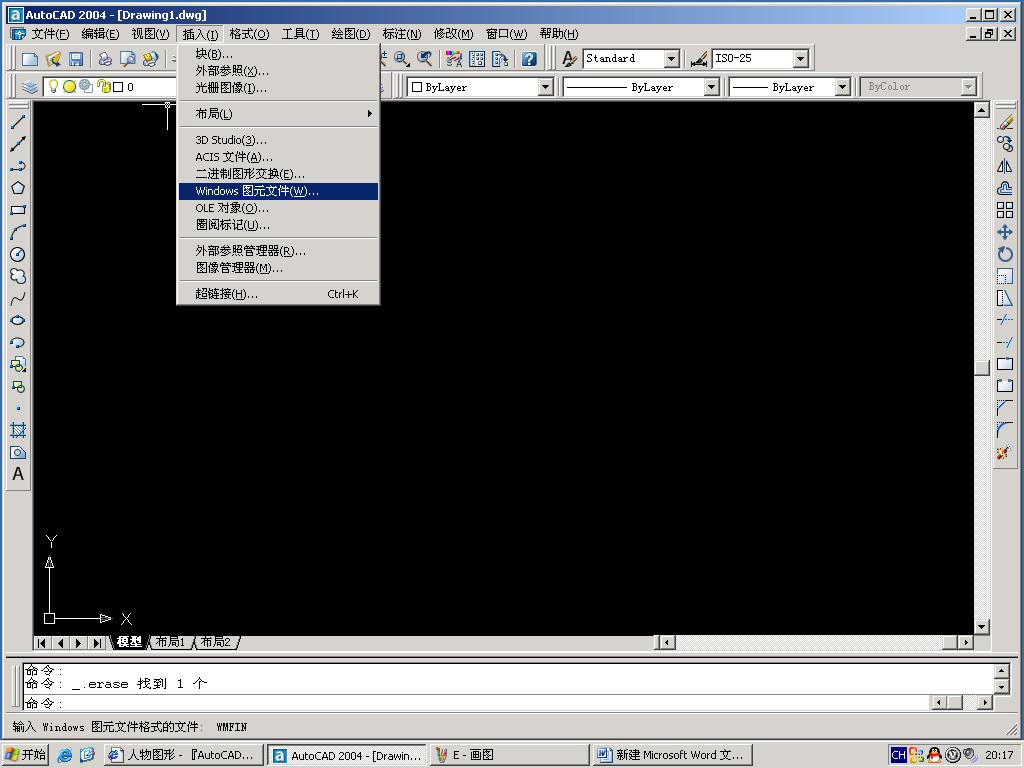Image resolution: width=1024 pixels, height=768 pixels.
Task: Open the Help question mark icon
Action: 529,59
